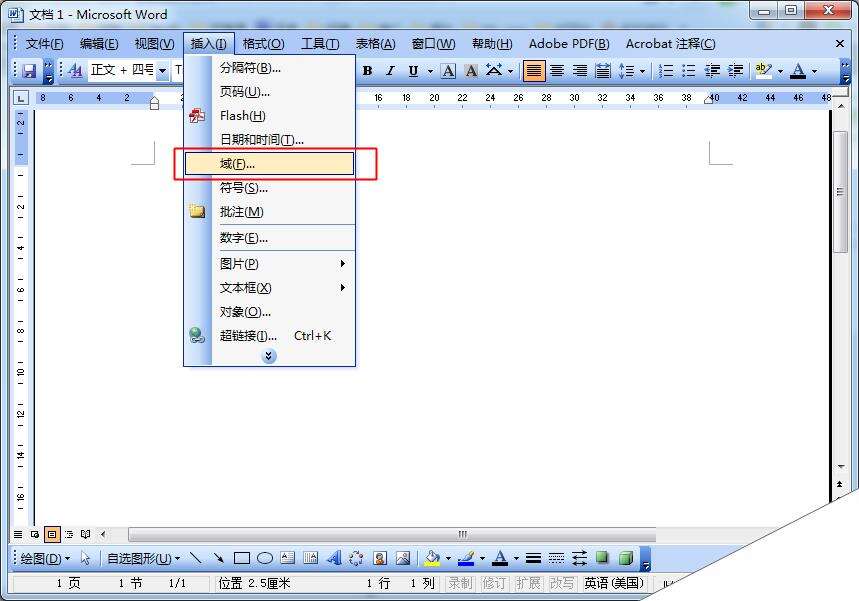
Task: Open the 文件(F) menu
Action: coord(45,44)
